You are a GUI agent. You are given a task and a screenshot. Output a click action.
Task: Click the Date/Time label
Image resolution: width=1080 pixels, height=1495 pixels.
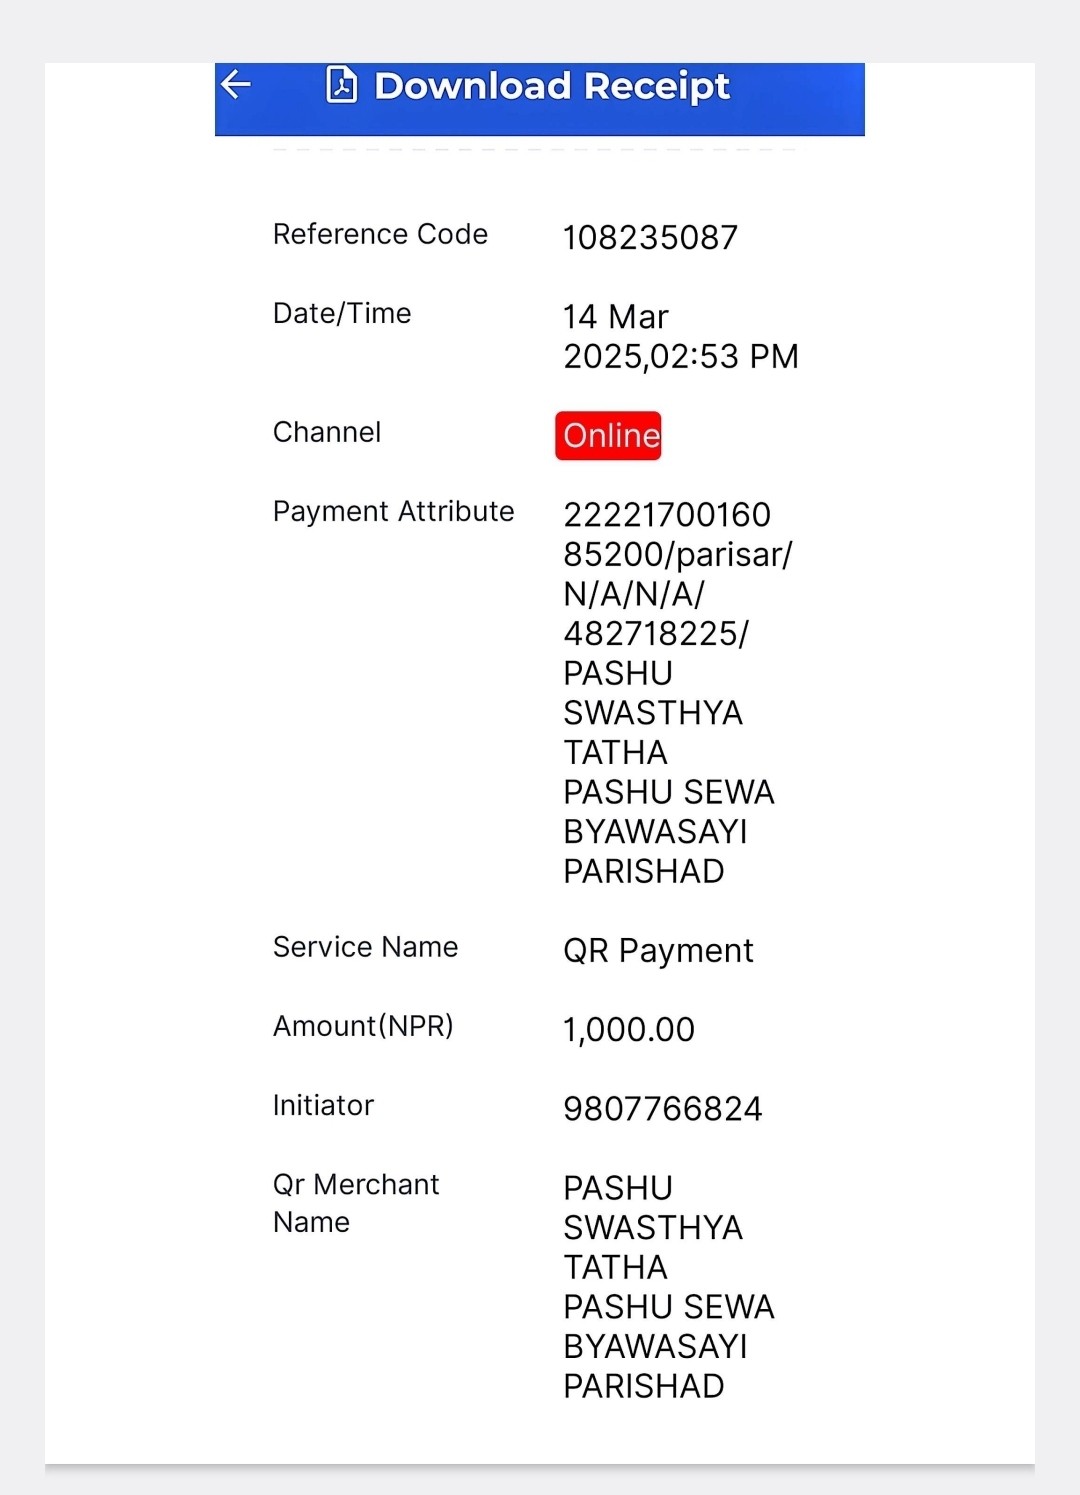point(342,314)
